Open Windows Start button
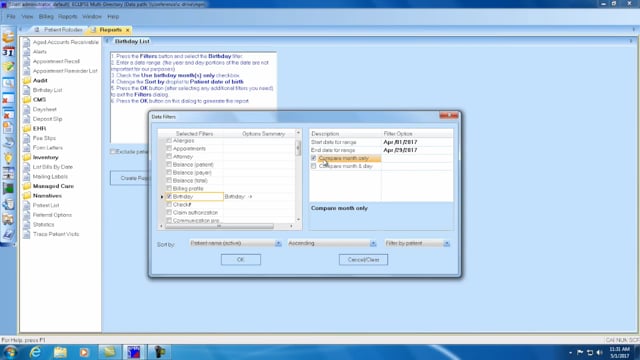Image resolution: width=640 pixels, height=360 pixels. point(10,352)
